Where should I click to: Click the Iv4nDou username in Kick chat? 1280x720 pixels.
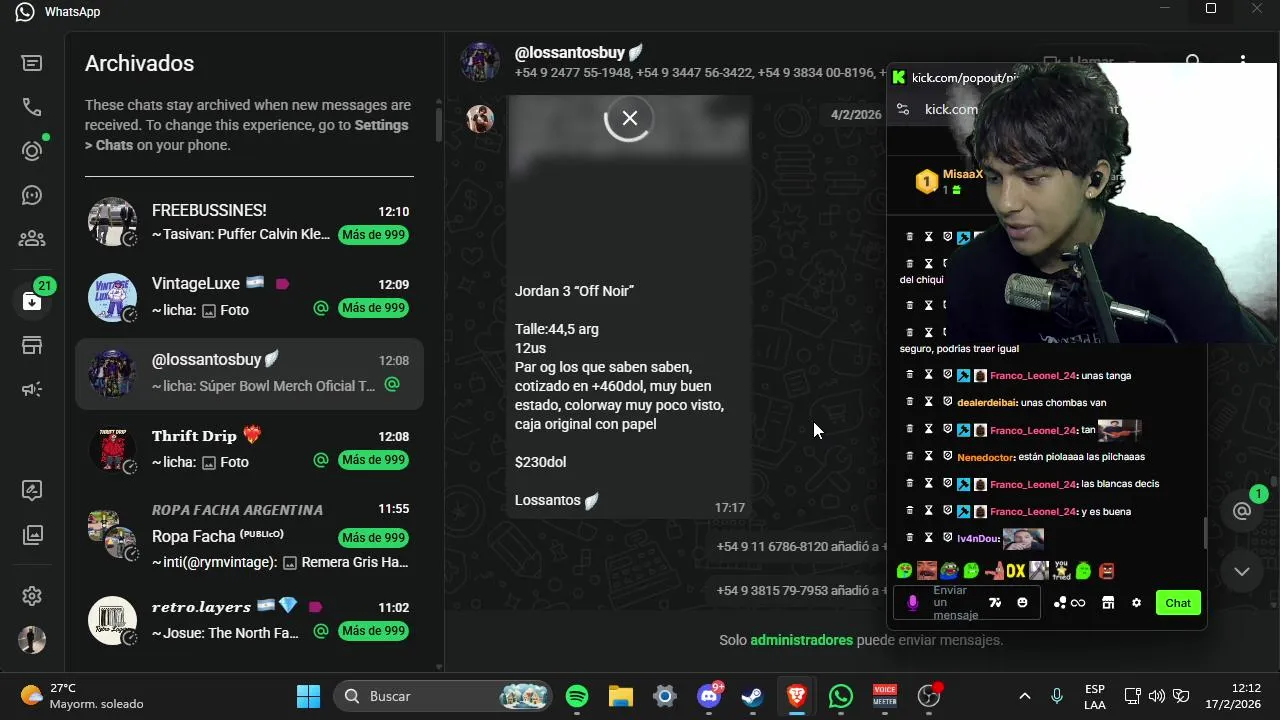pos(978,538)
